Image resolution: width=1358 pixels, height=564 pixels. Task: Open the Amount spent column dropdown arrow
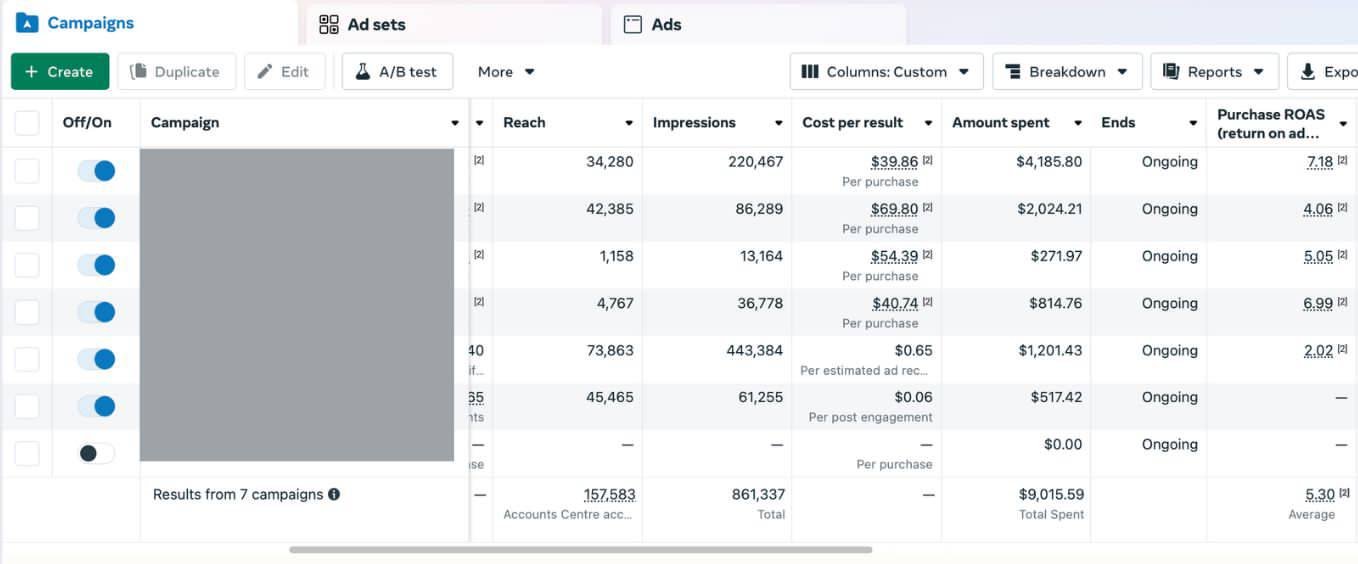(1077, 123)
